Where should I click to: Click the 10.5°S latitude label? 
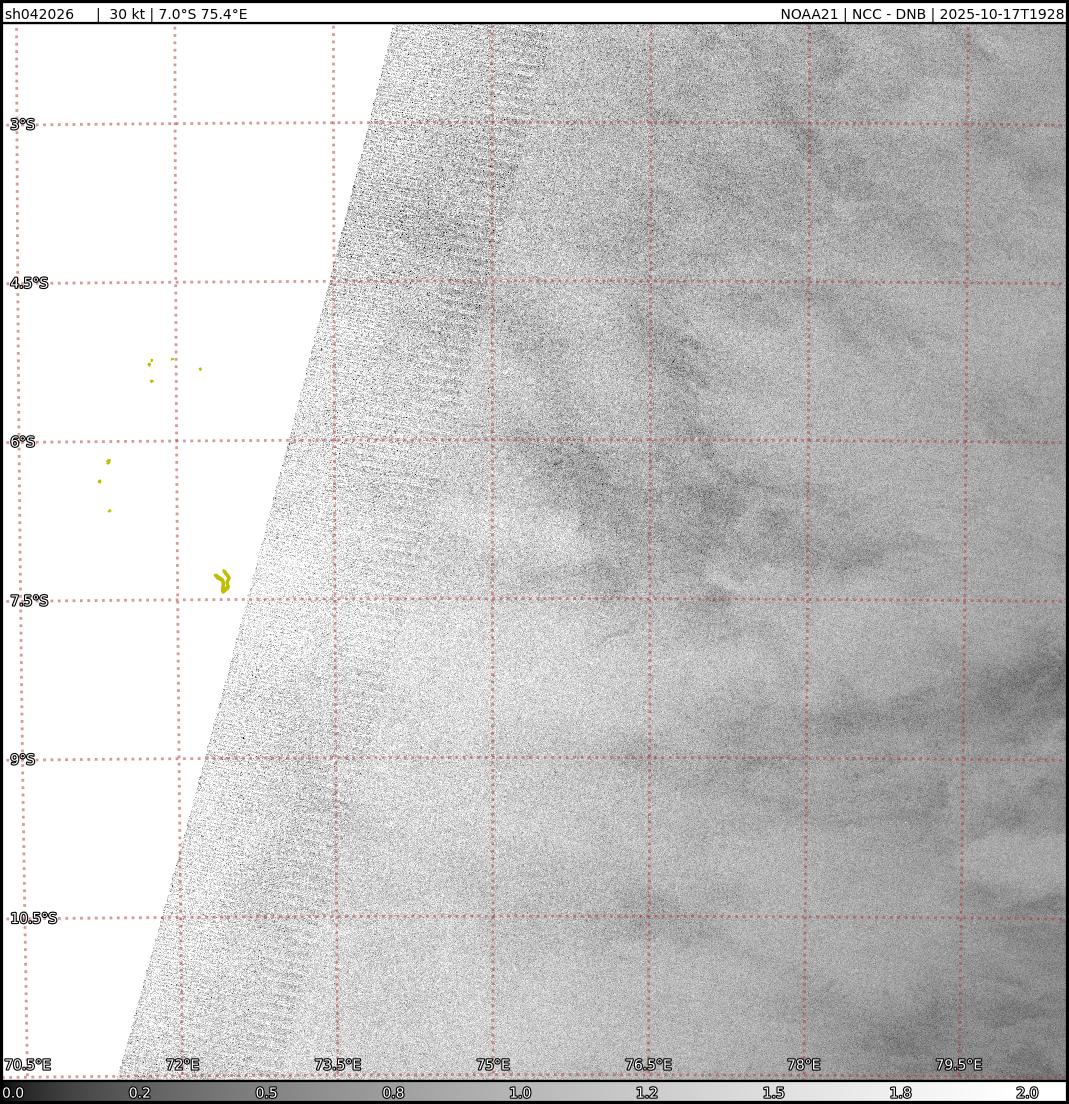[x=33, y=918]
